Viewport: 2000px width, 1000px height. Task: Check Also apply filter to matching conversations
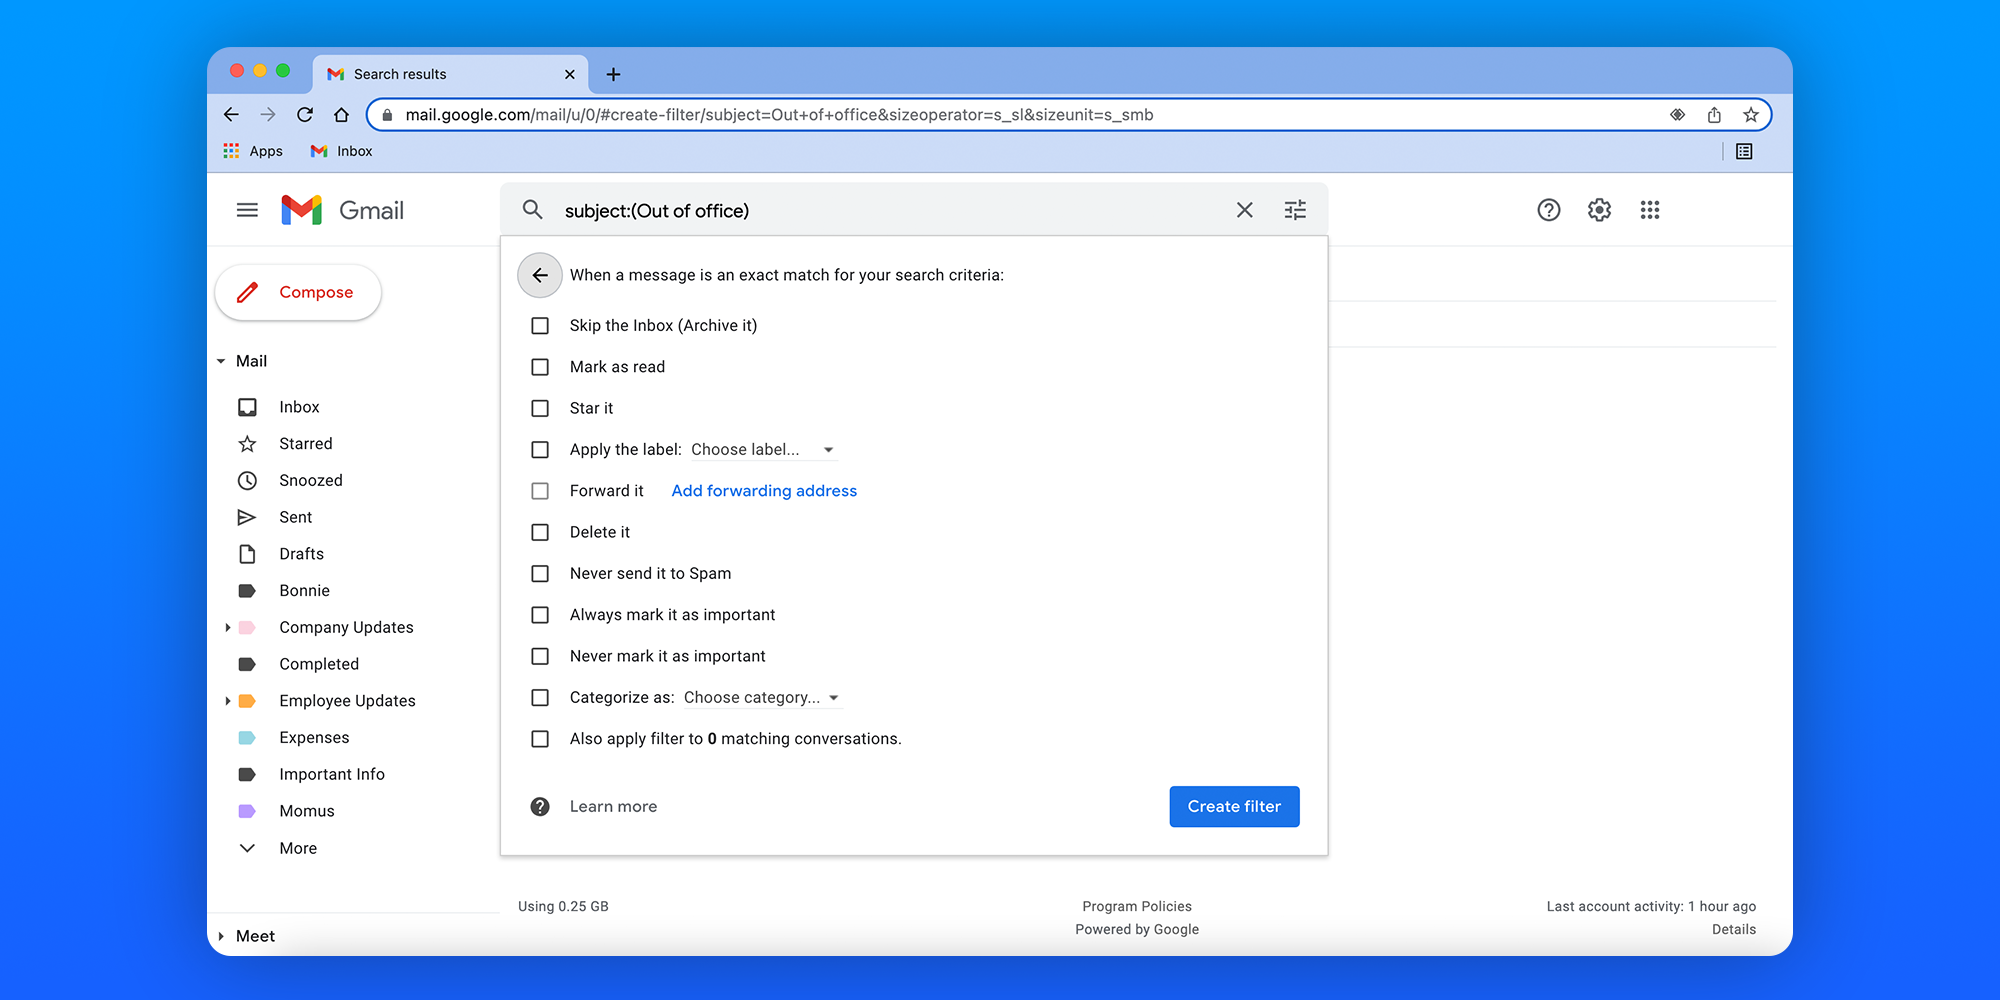click(540, 739)
